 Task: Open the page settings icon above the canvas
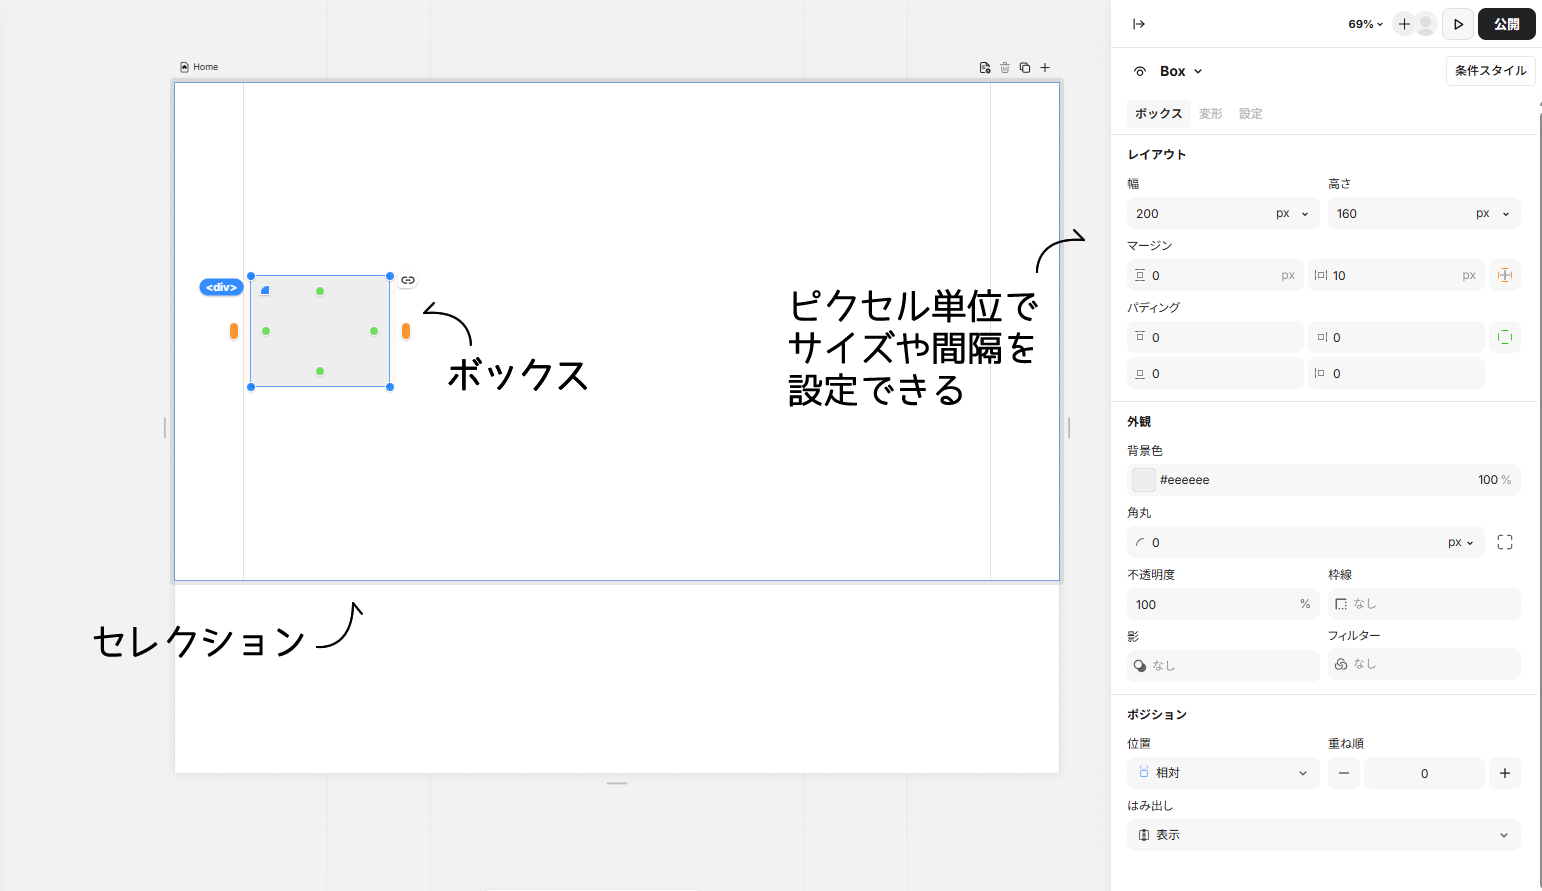pyautogui.click(x=984, y=67)
